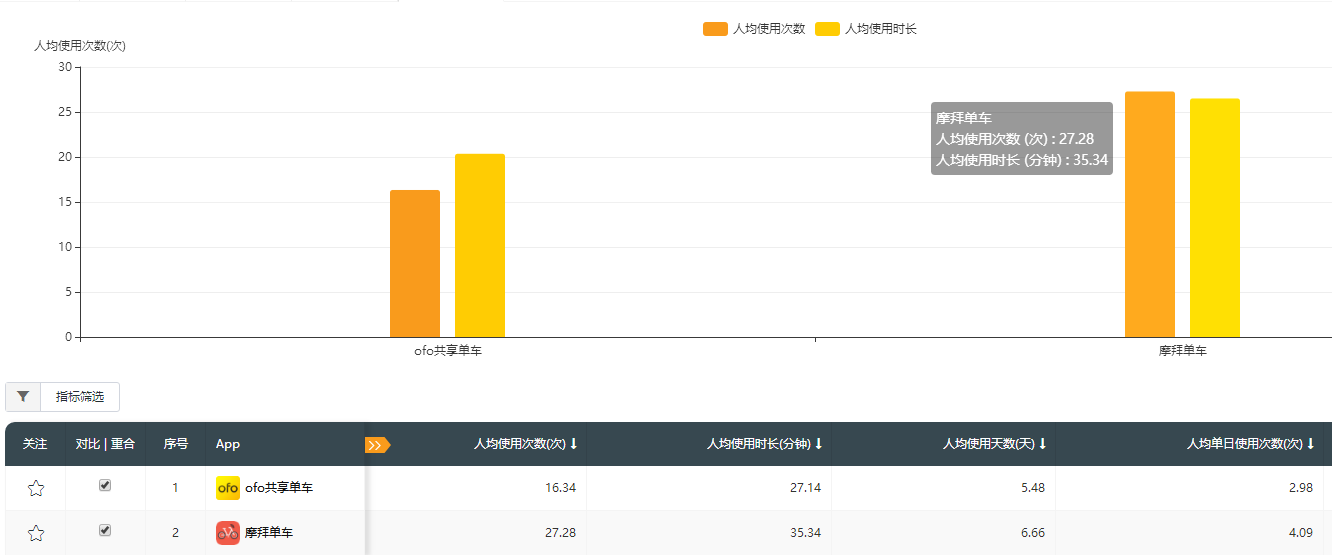
Task: Click the 对比 | 重合 column header
Action: coord(105,444)
